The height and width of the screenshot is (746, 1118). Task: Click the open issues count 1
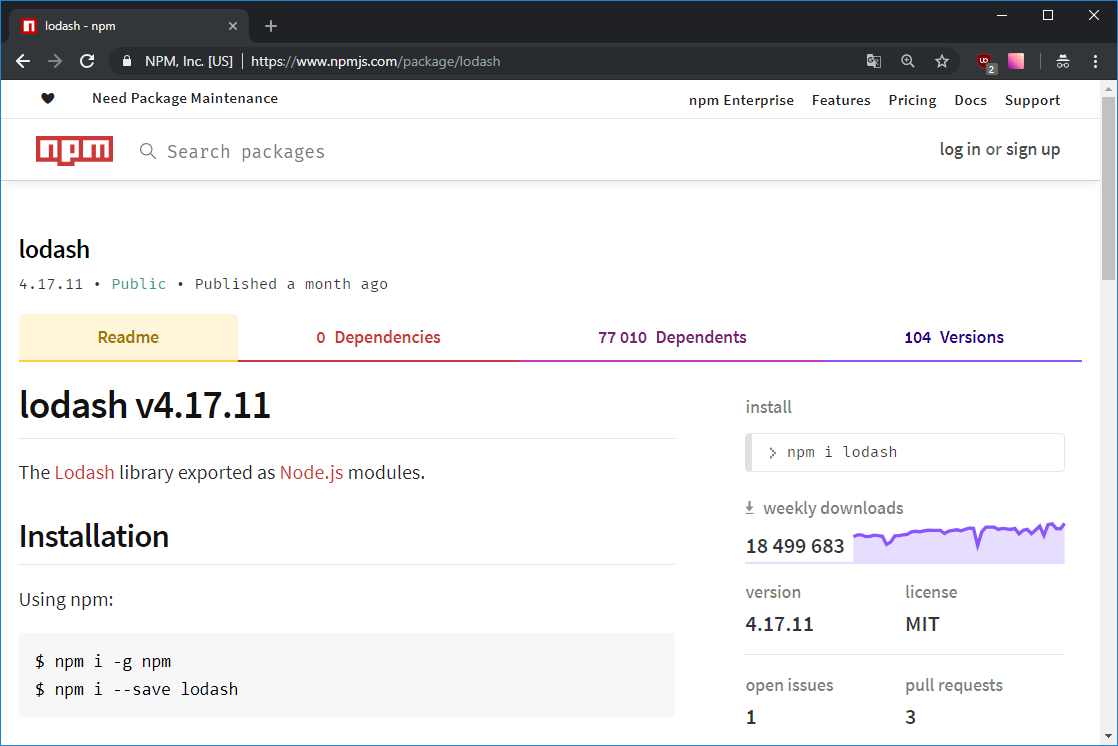tap(751, 717)
